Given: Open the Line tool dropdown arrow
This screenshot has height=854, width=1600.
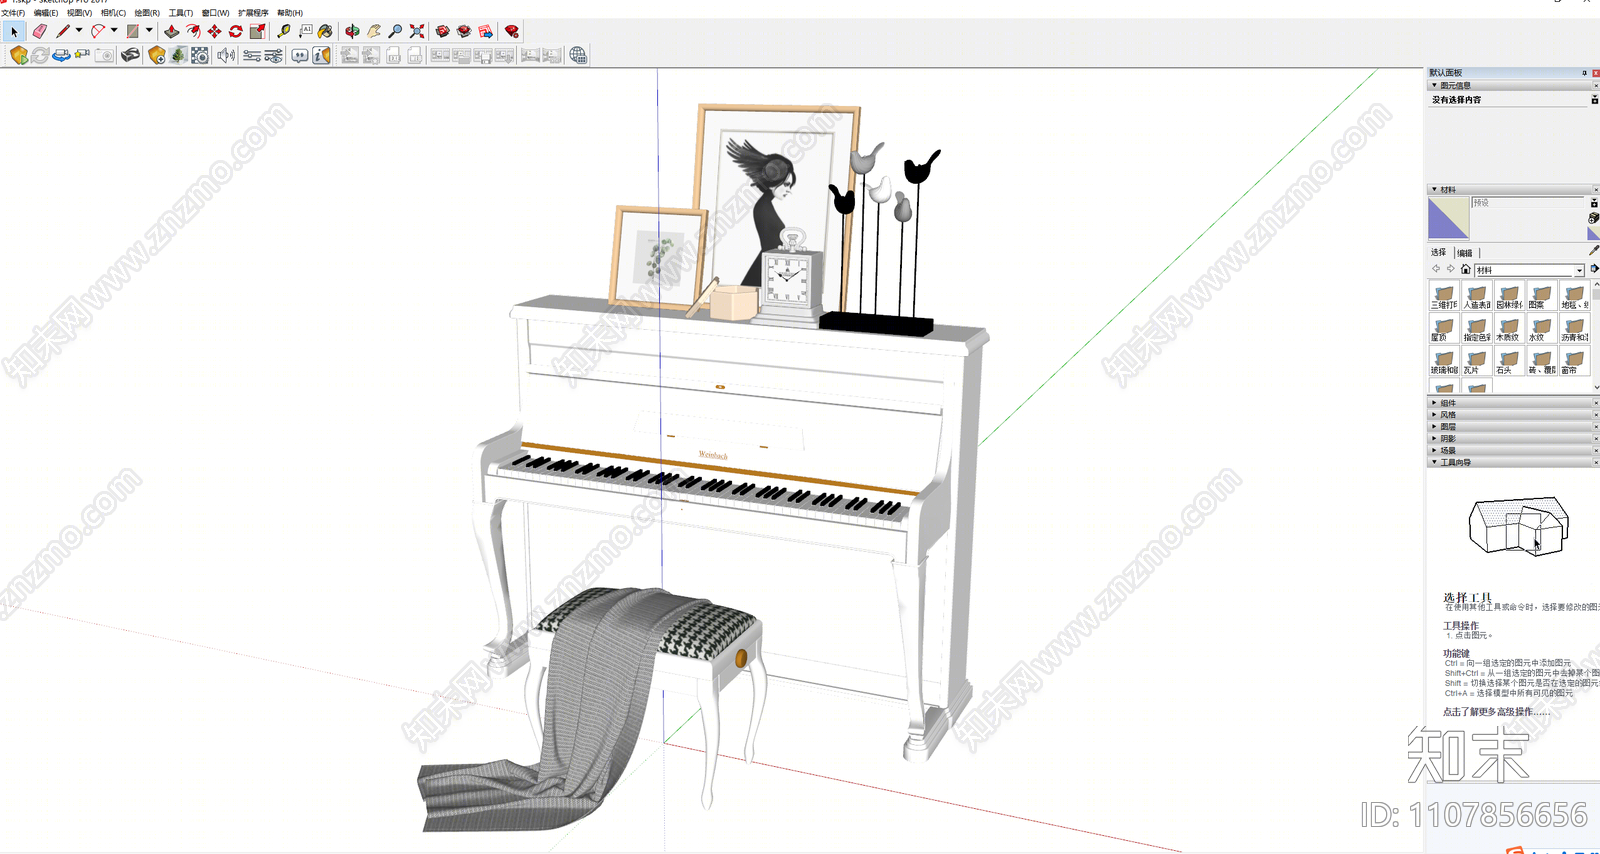Looking at the screenshot, I should (x=79, y=31).
